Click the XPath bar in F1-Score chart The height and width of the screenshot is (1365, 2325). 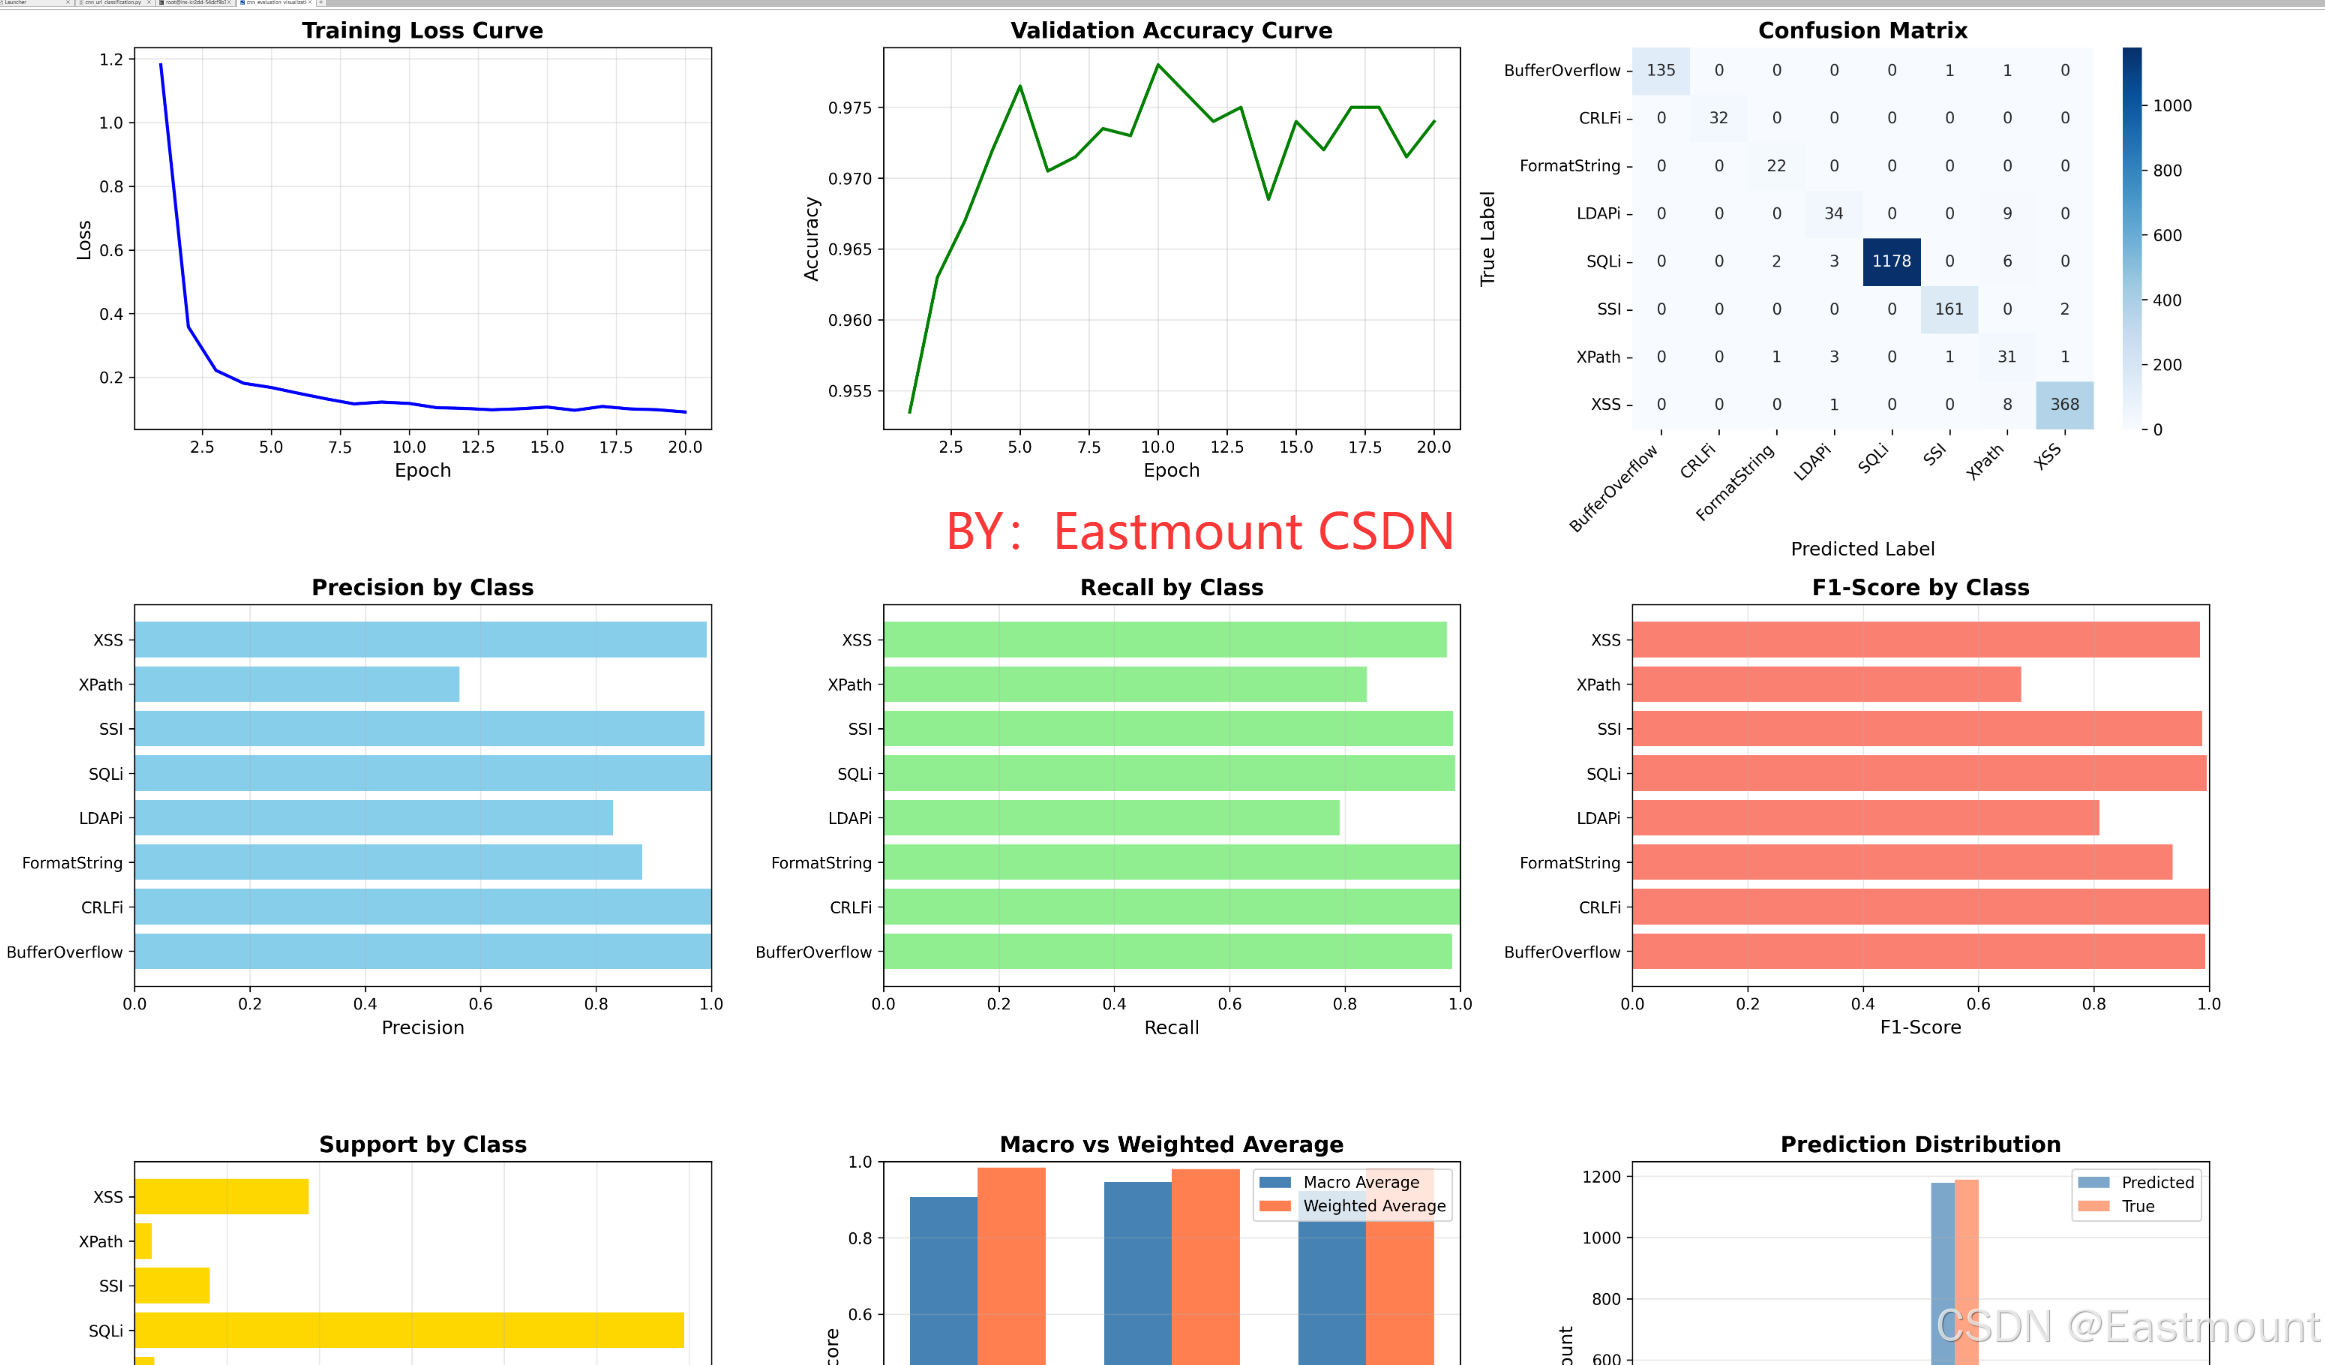pos(1826,684)
